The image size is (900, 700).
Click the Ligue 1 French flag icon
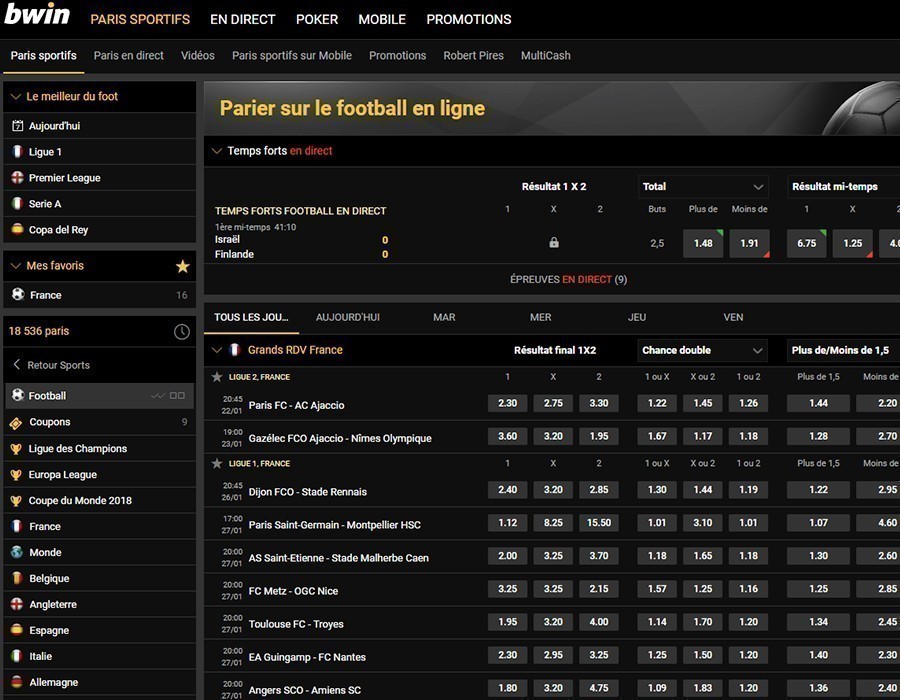point(17,151)
